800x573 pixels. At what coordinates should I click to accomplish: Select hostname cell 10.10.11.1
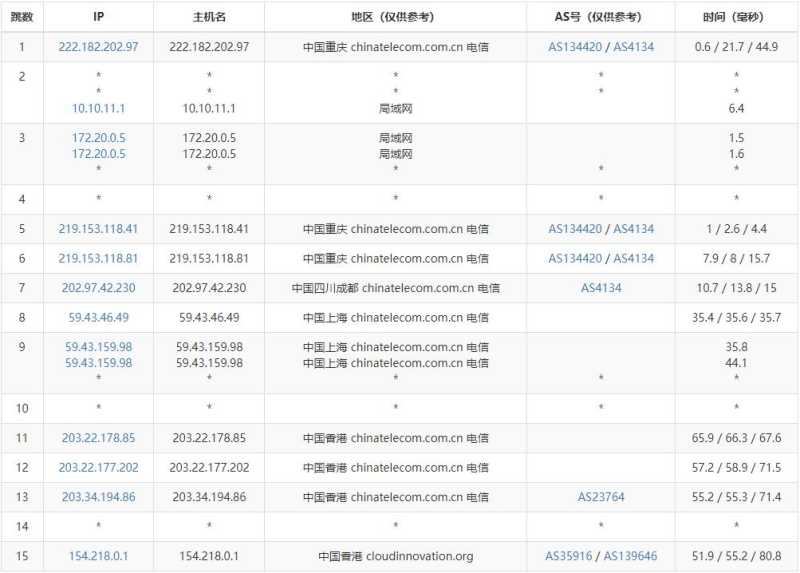pyautogui.click(x=209, y=108)
